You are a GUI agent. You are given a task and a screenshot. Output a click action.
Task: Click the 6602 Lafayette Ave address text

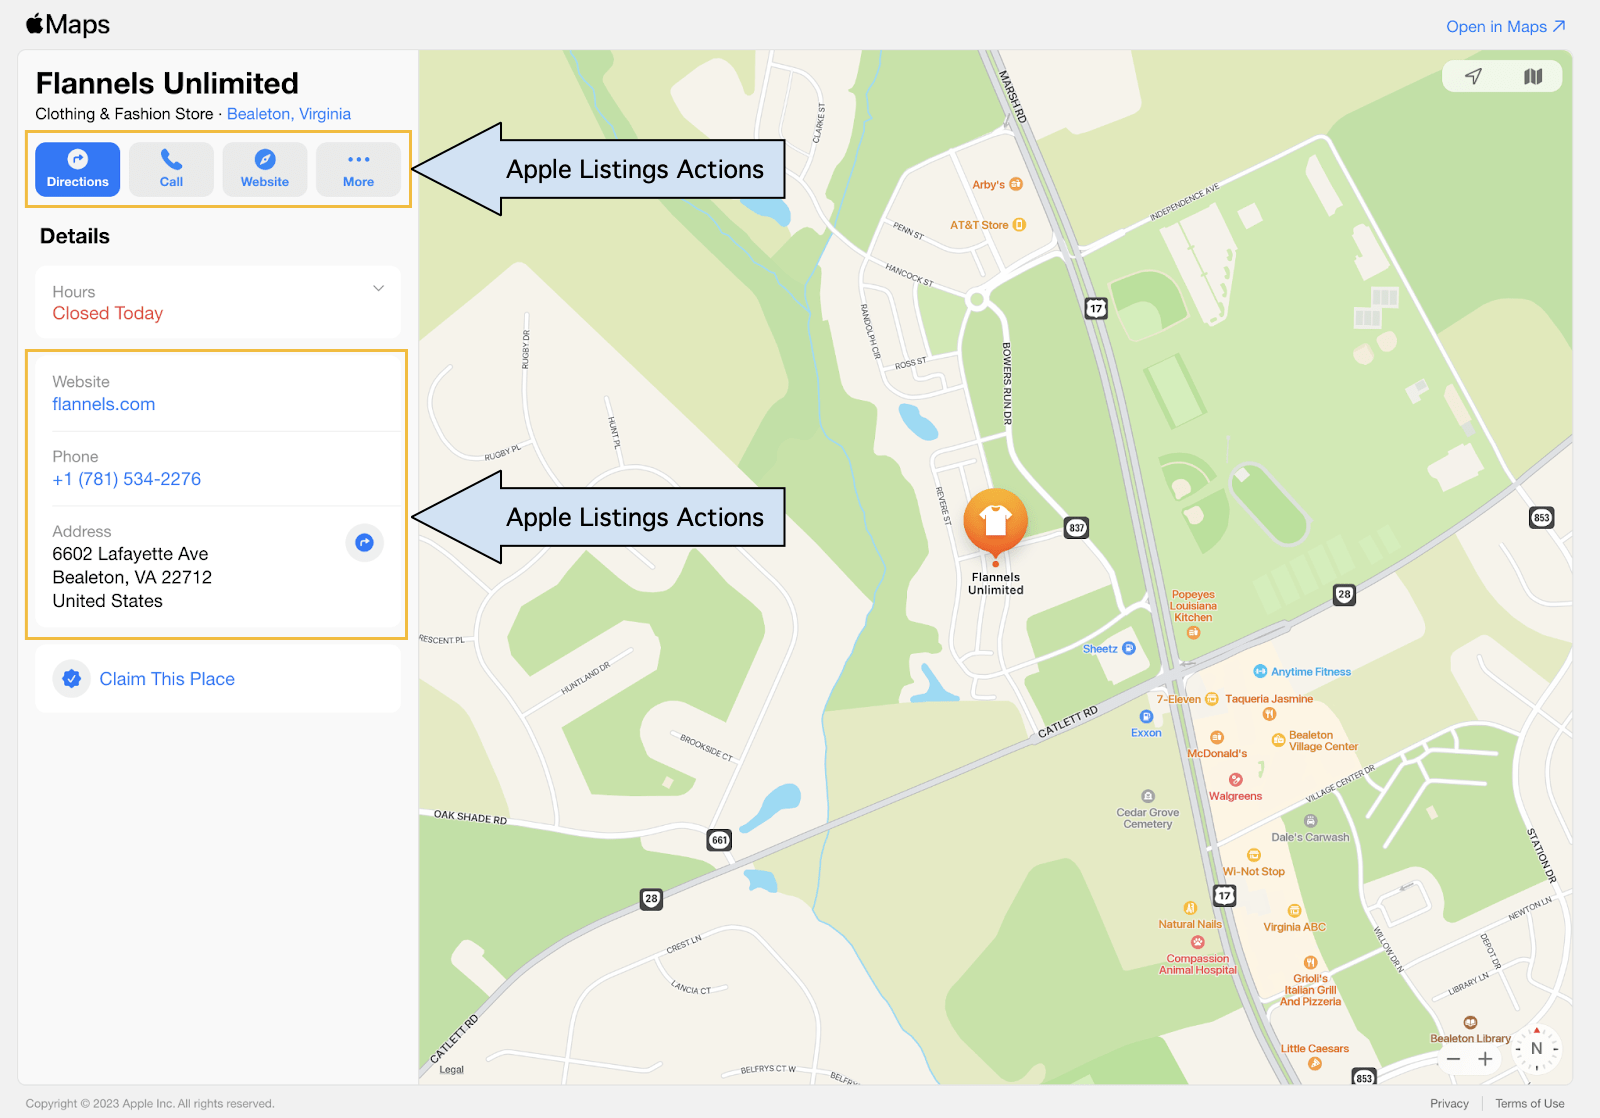(130, 554)
